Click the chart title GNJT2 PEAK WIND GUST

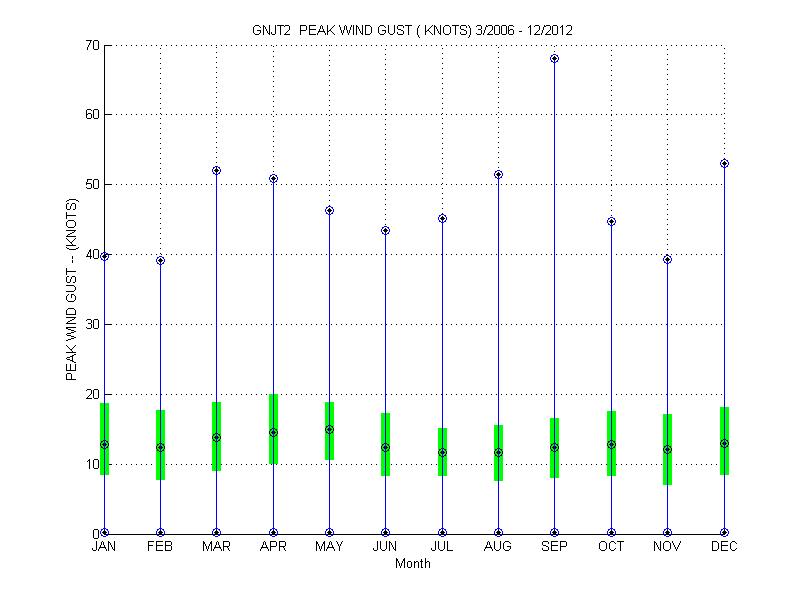pyautogui.click(x=412, y=30)
